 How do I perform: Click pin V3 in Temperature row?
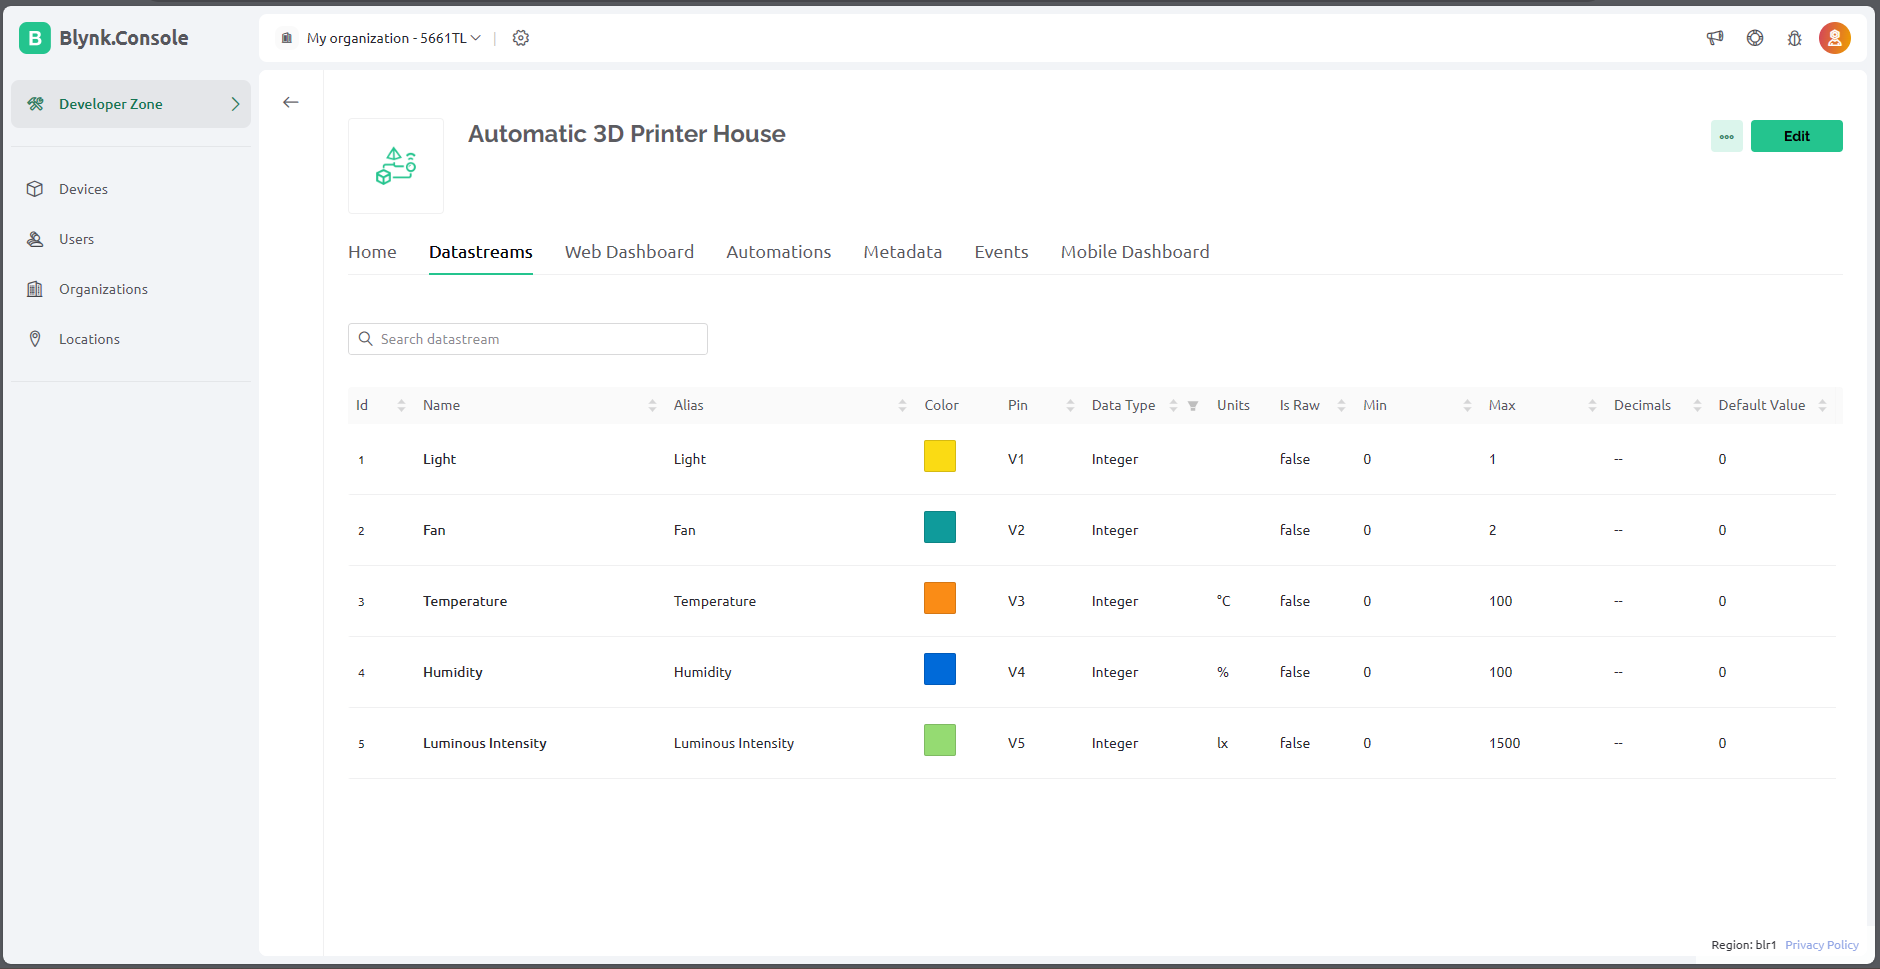point(1016,601)
